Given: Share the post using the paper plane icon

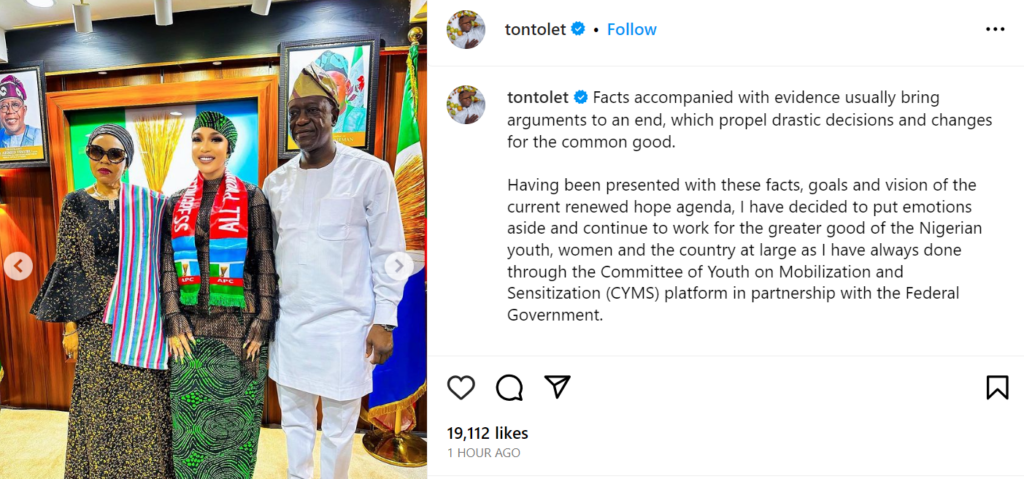Looking at the screenshot, I should (557, 387).
